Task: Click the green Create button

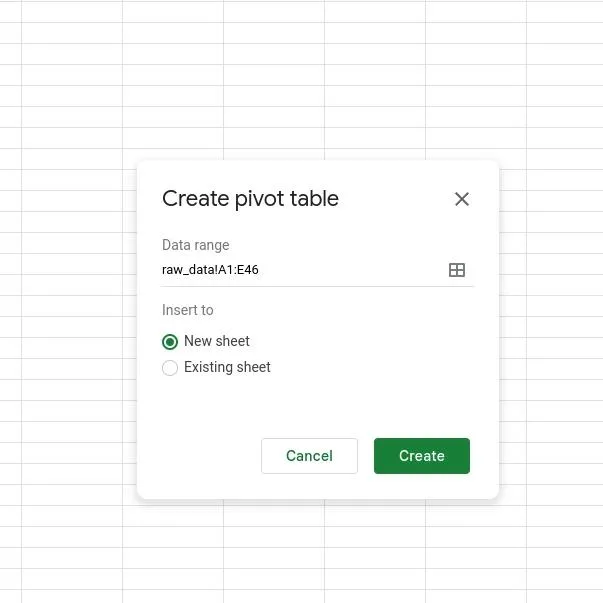Action: [421, 456]
